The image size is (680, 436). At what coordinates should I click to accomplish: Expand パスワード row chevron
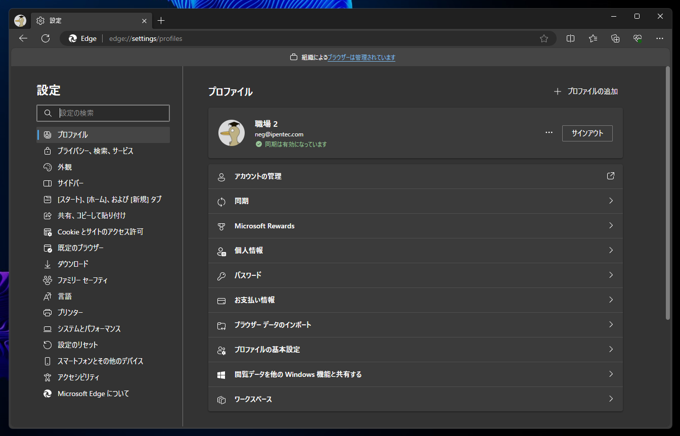point(611,275)
